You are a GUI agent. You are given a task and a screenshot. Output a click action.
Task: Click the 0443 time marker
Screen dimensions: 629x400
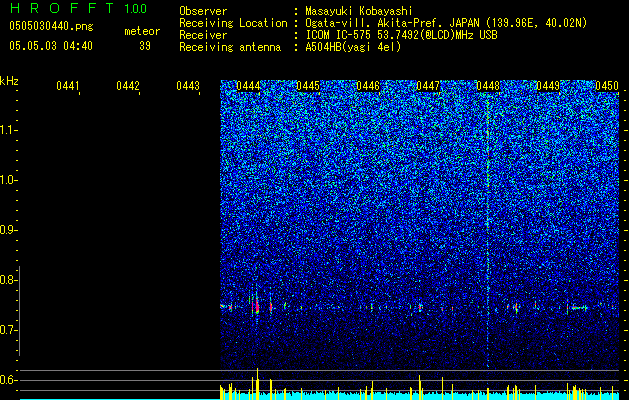(x=188, y=86)
